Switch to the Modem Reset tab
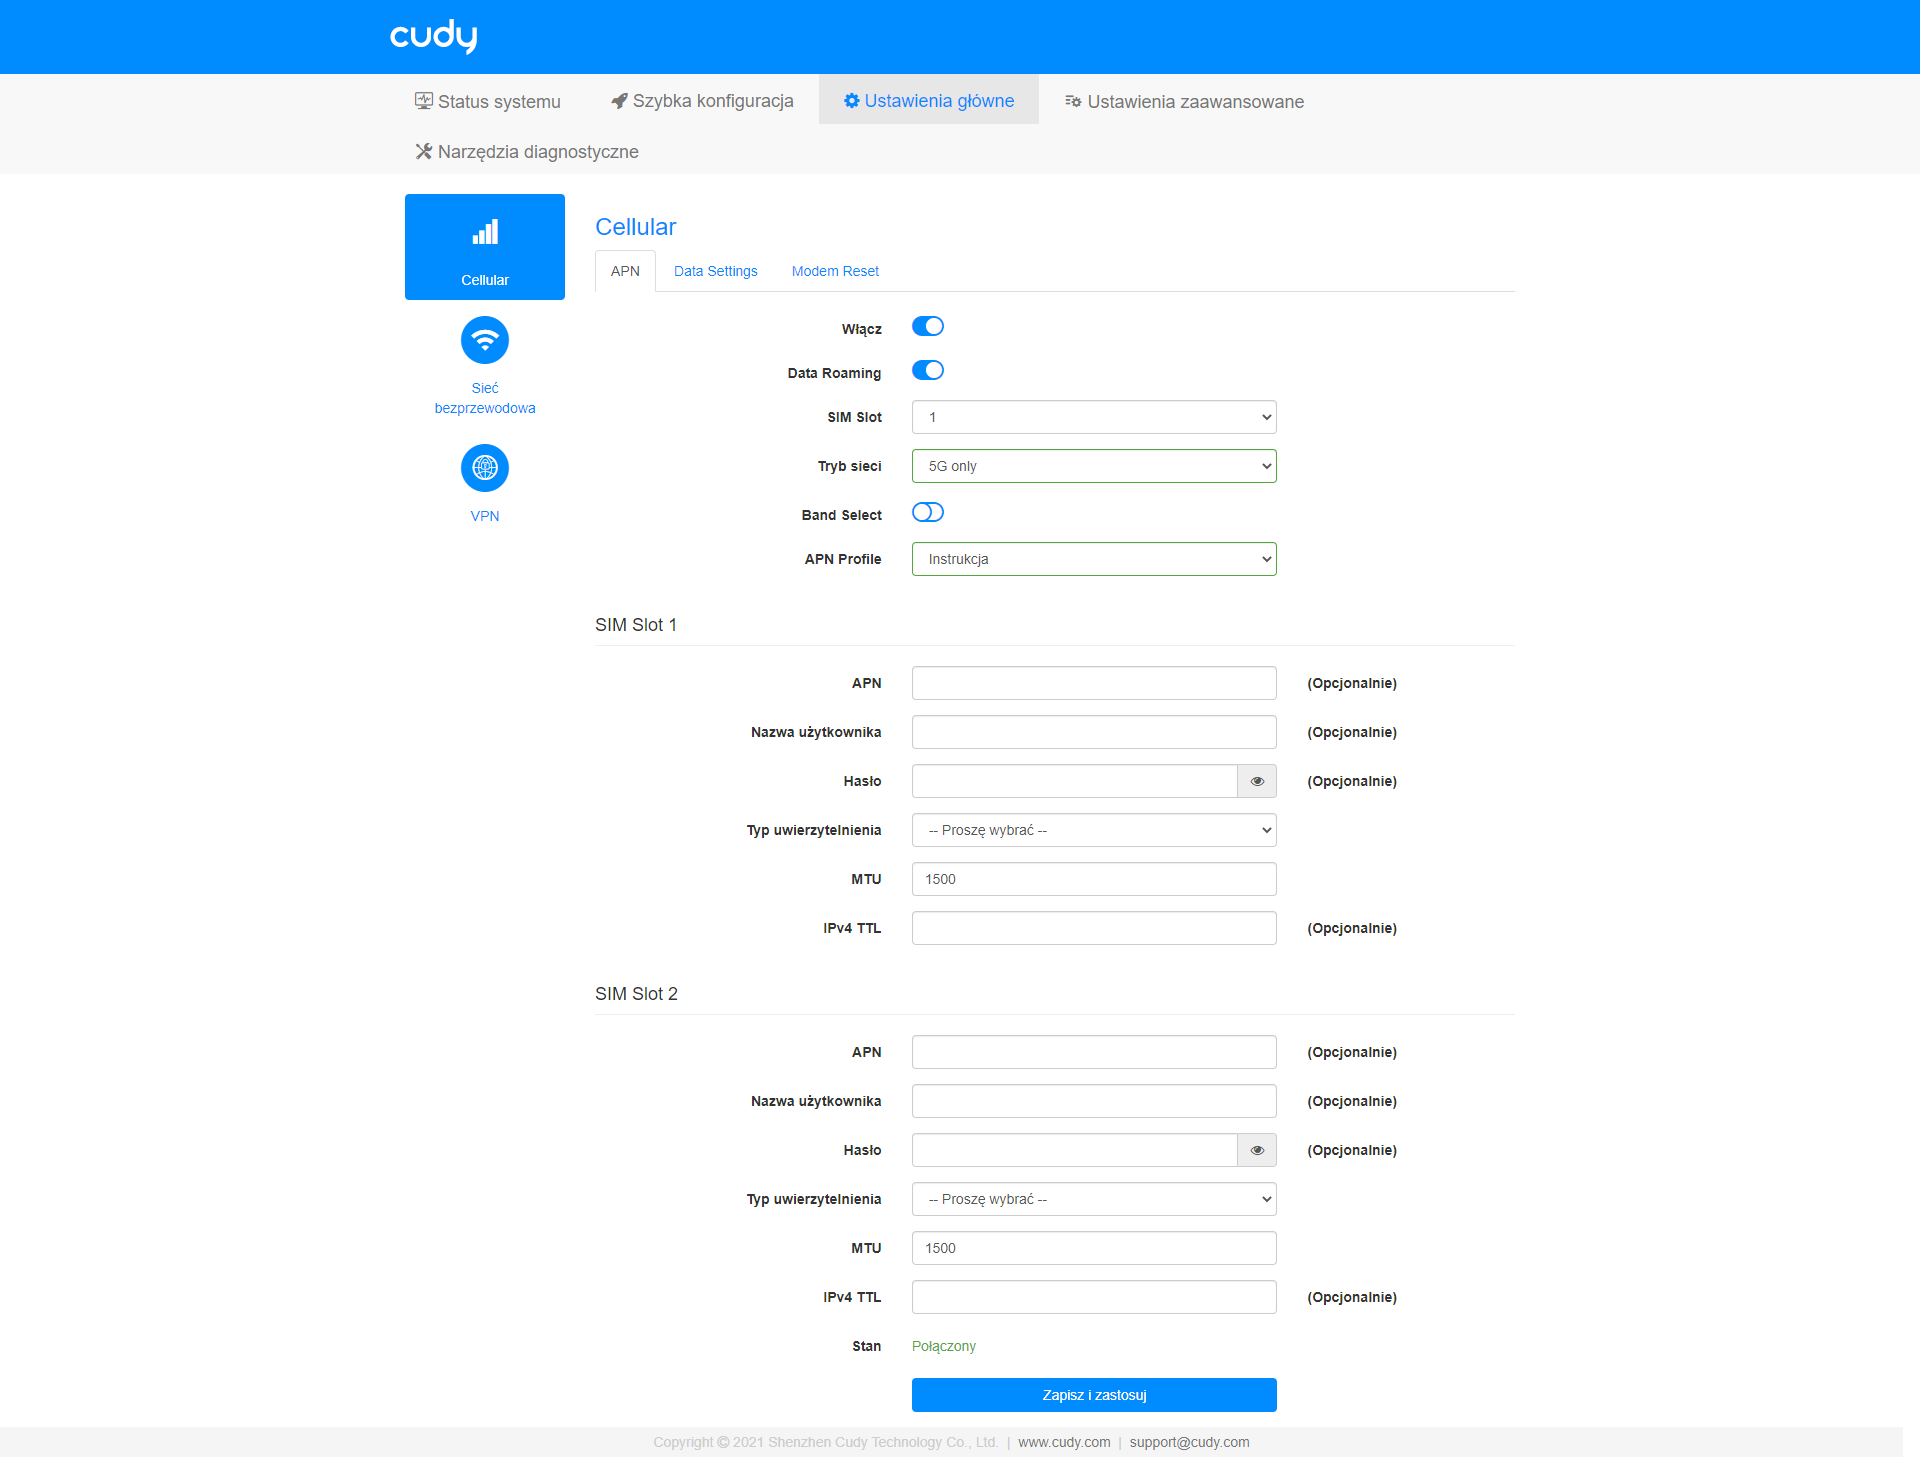The image size is (1920, 1457). [835, 271]
